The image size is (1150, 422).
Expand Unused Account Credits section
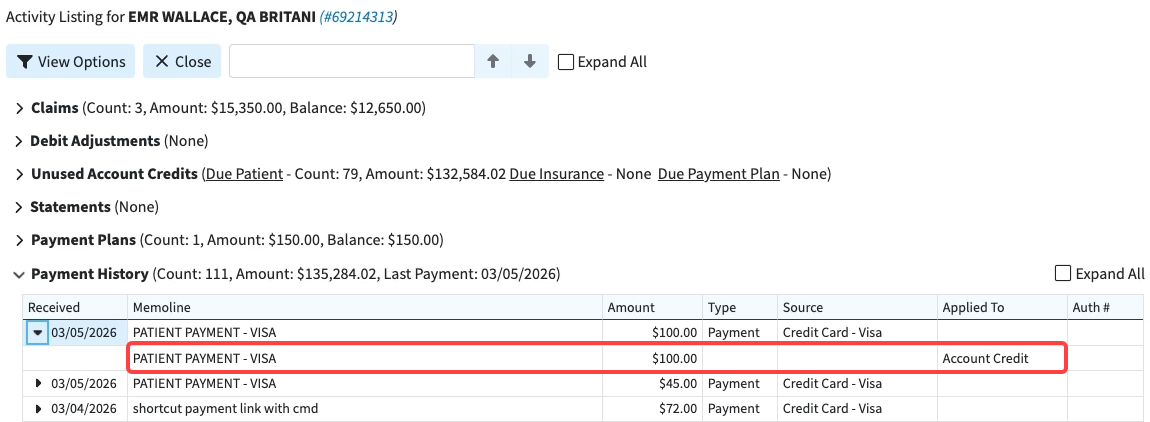point(20,174)
